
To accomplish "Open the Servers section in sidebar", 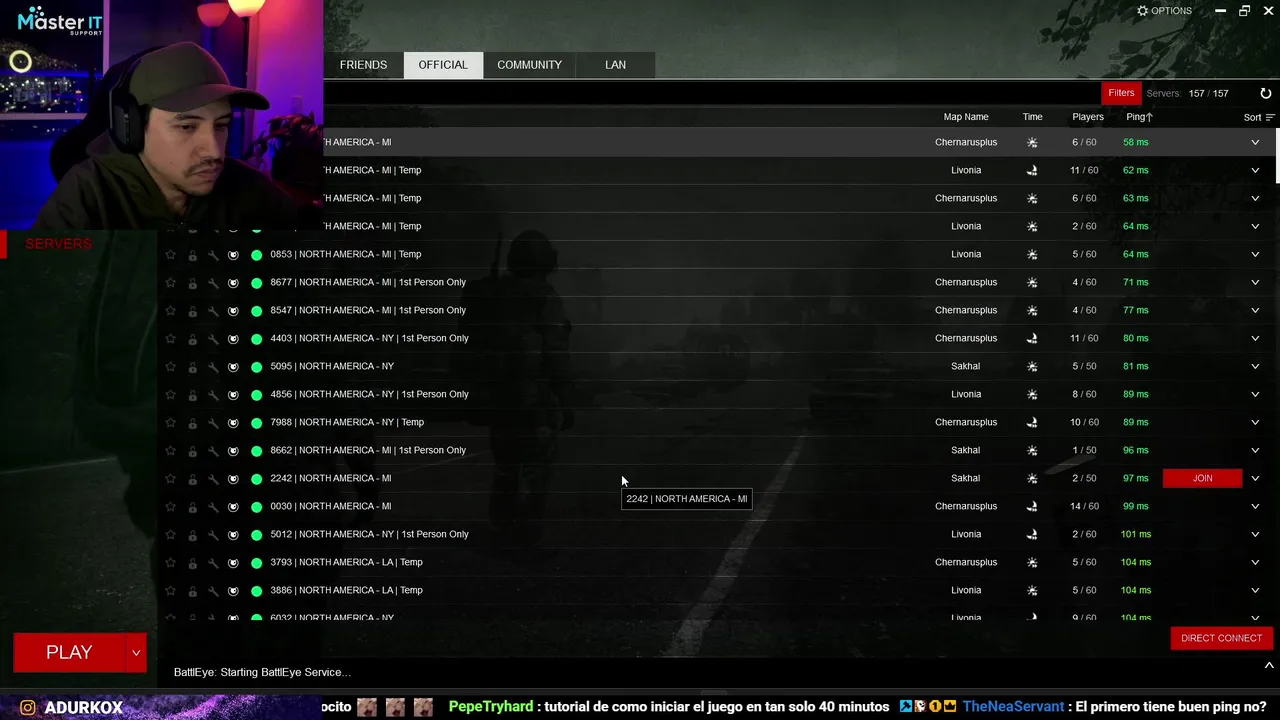I will 58,244.
